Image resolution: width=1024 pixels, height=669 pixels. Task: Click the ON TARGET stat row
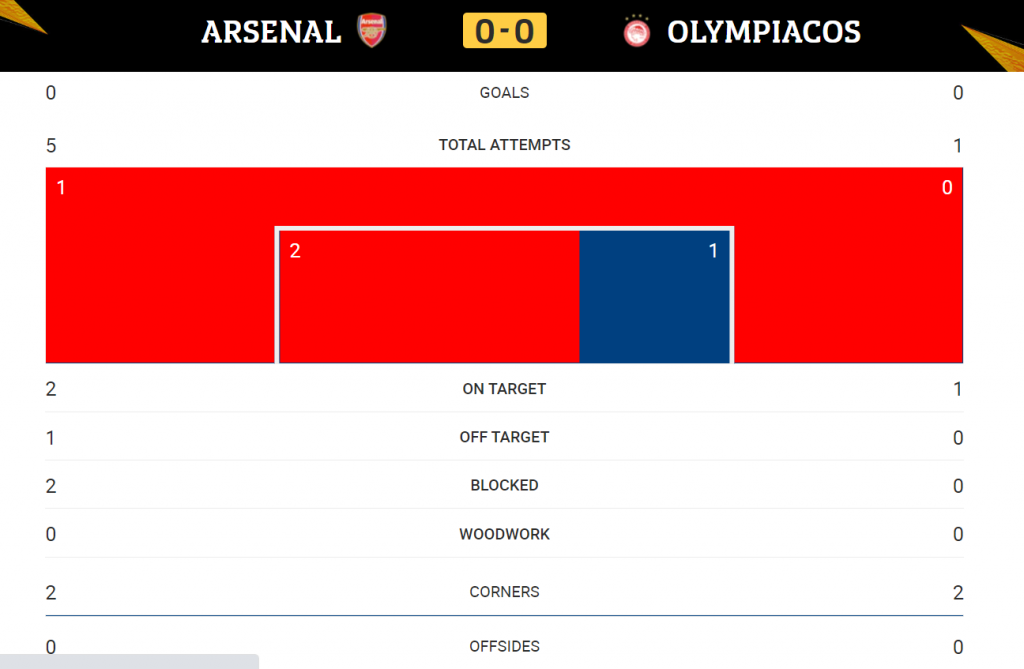click(x=504, y=389)
